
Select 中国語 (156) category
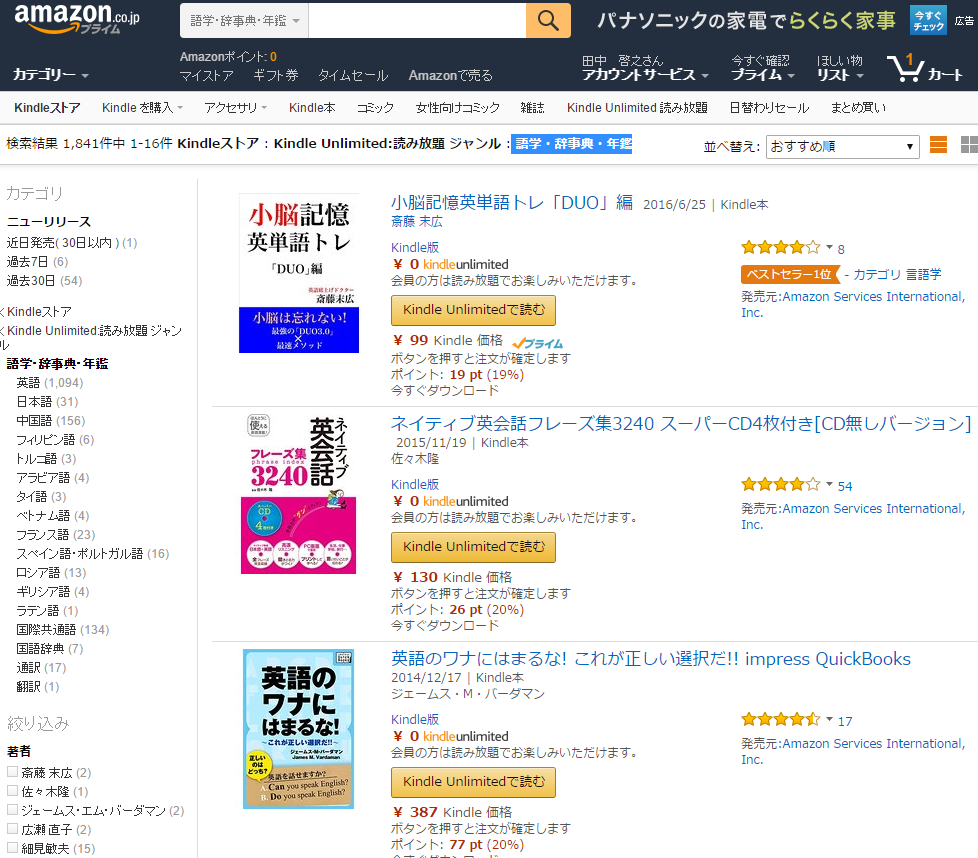(51, 421)
